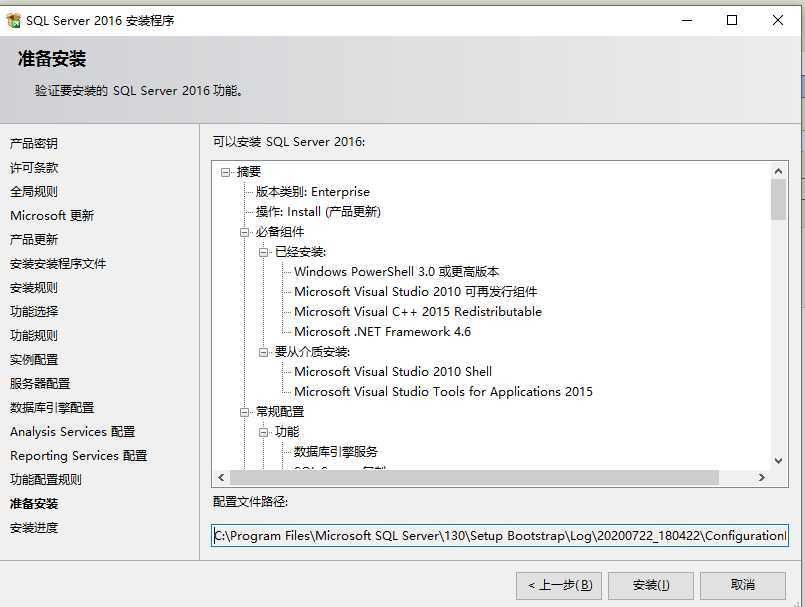Select 实例配置 step in sidebar

click(34, 359)
